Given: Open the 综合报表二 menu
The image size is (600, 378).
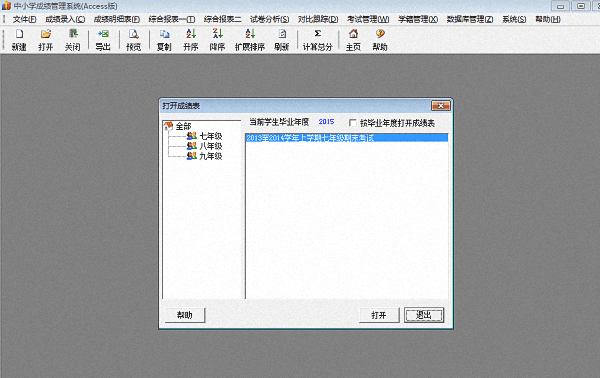Looking at the screenshot, I should point(222,19).
